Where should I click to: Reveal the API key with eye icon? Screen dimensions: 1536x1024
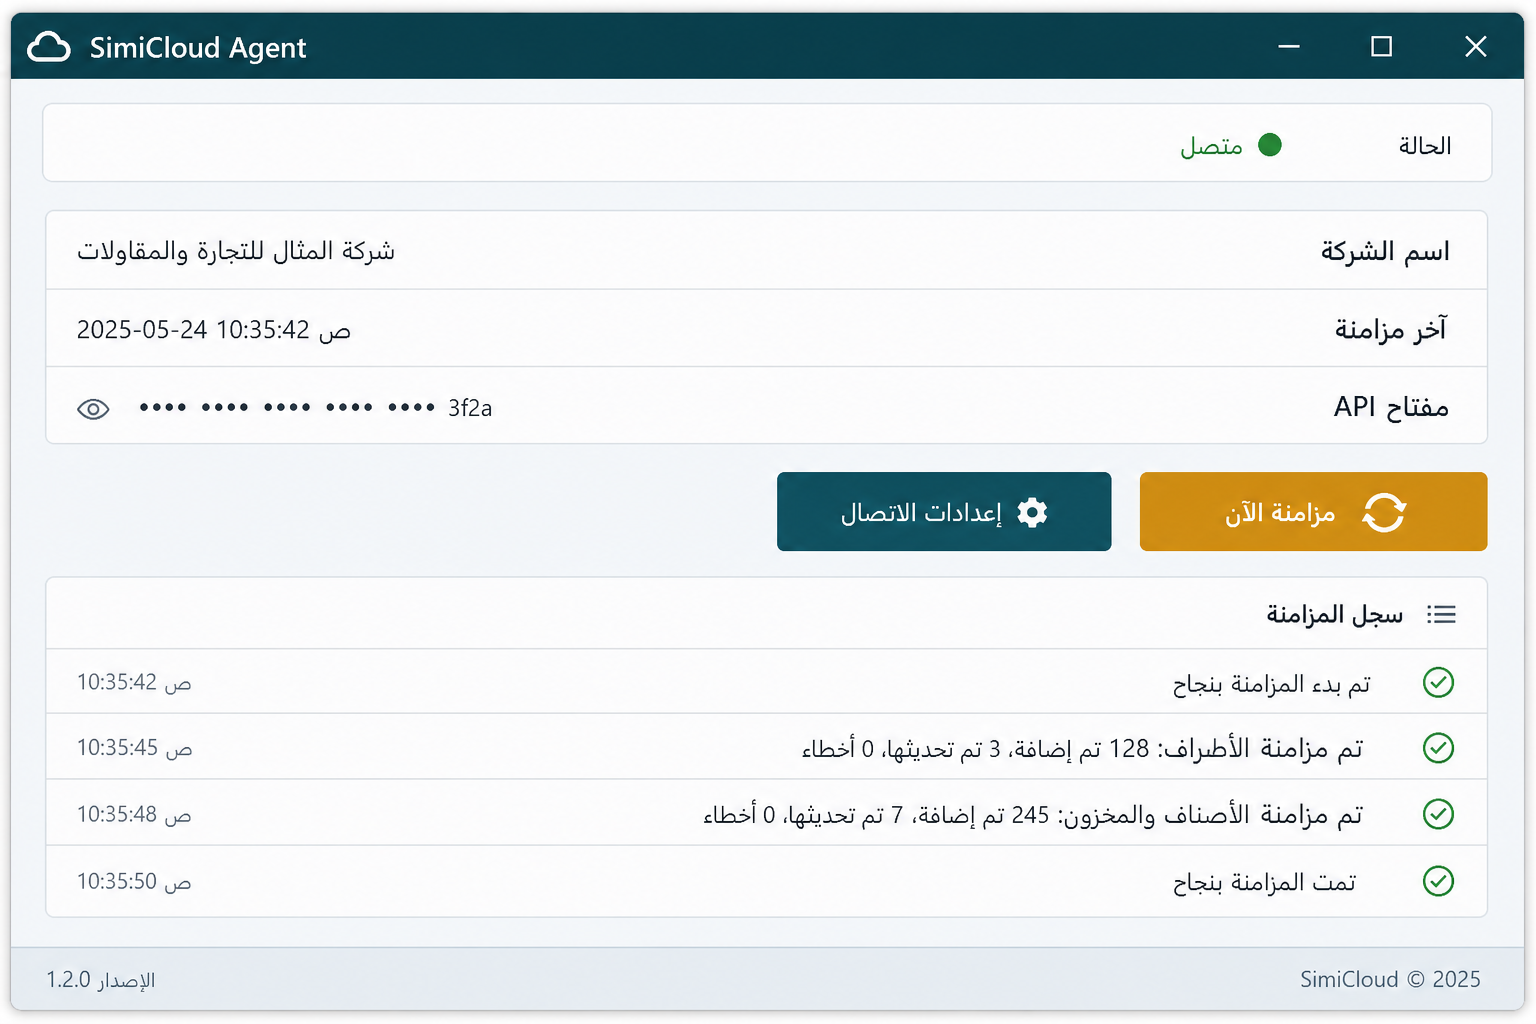point(93,409)
